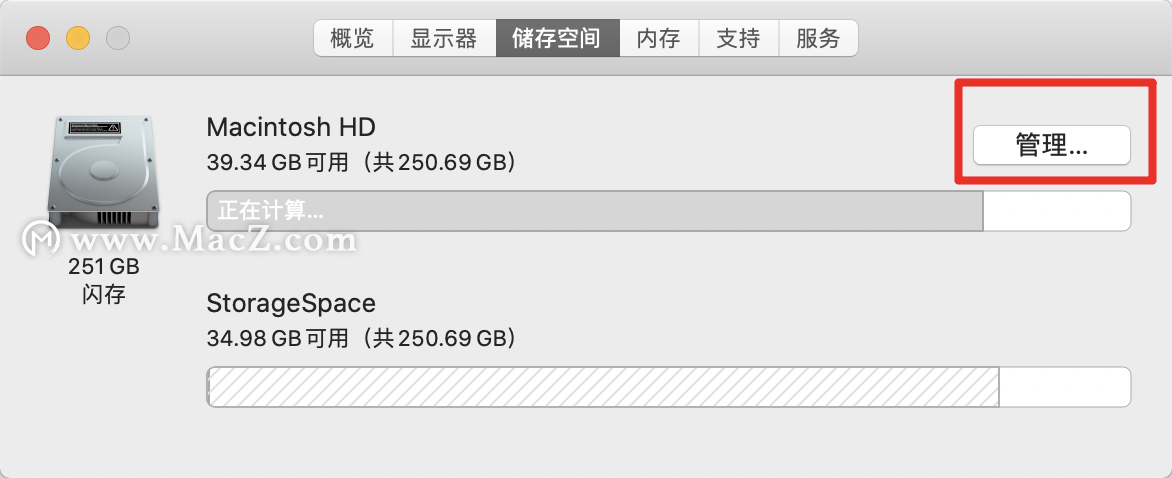
Task: Click the yellow minimize window button
Action: [78, 38]
